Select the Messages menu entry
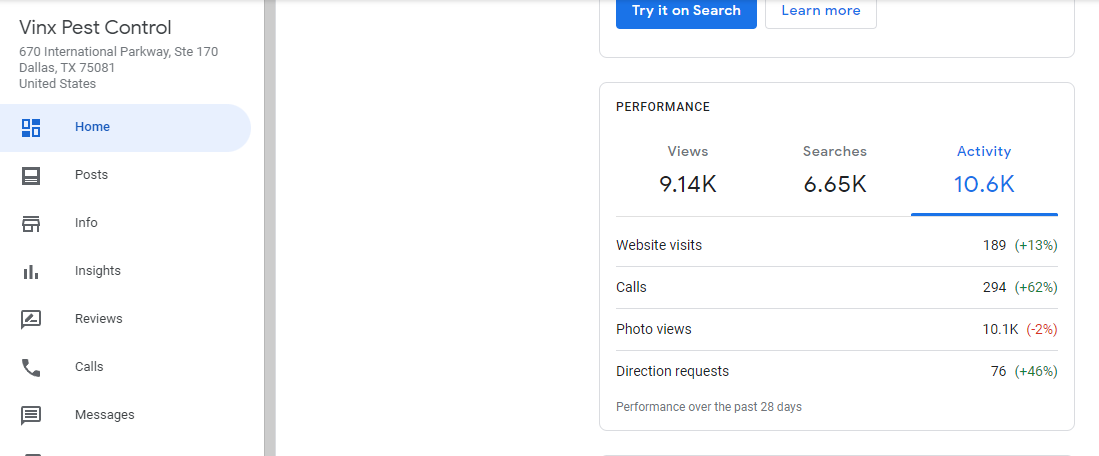The image size is (1099, 456). pos(104,415)
